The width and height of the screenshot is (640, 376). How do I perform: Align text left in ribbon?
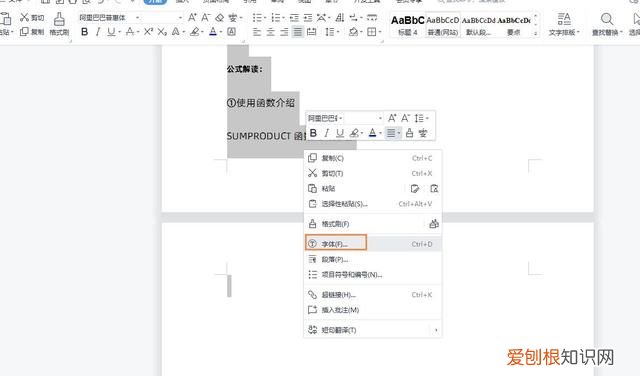(257, 32)
